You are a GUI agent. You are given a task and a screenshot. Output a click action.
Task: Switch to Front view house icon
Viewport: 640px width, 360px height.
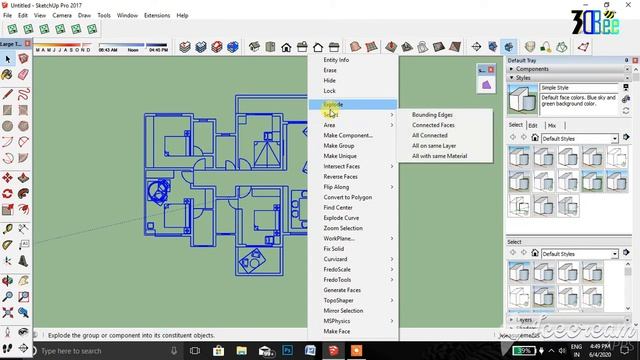point(286,47)
